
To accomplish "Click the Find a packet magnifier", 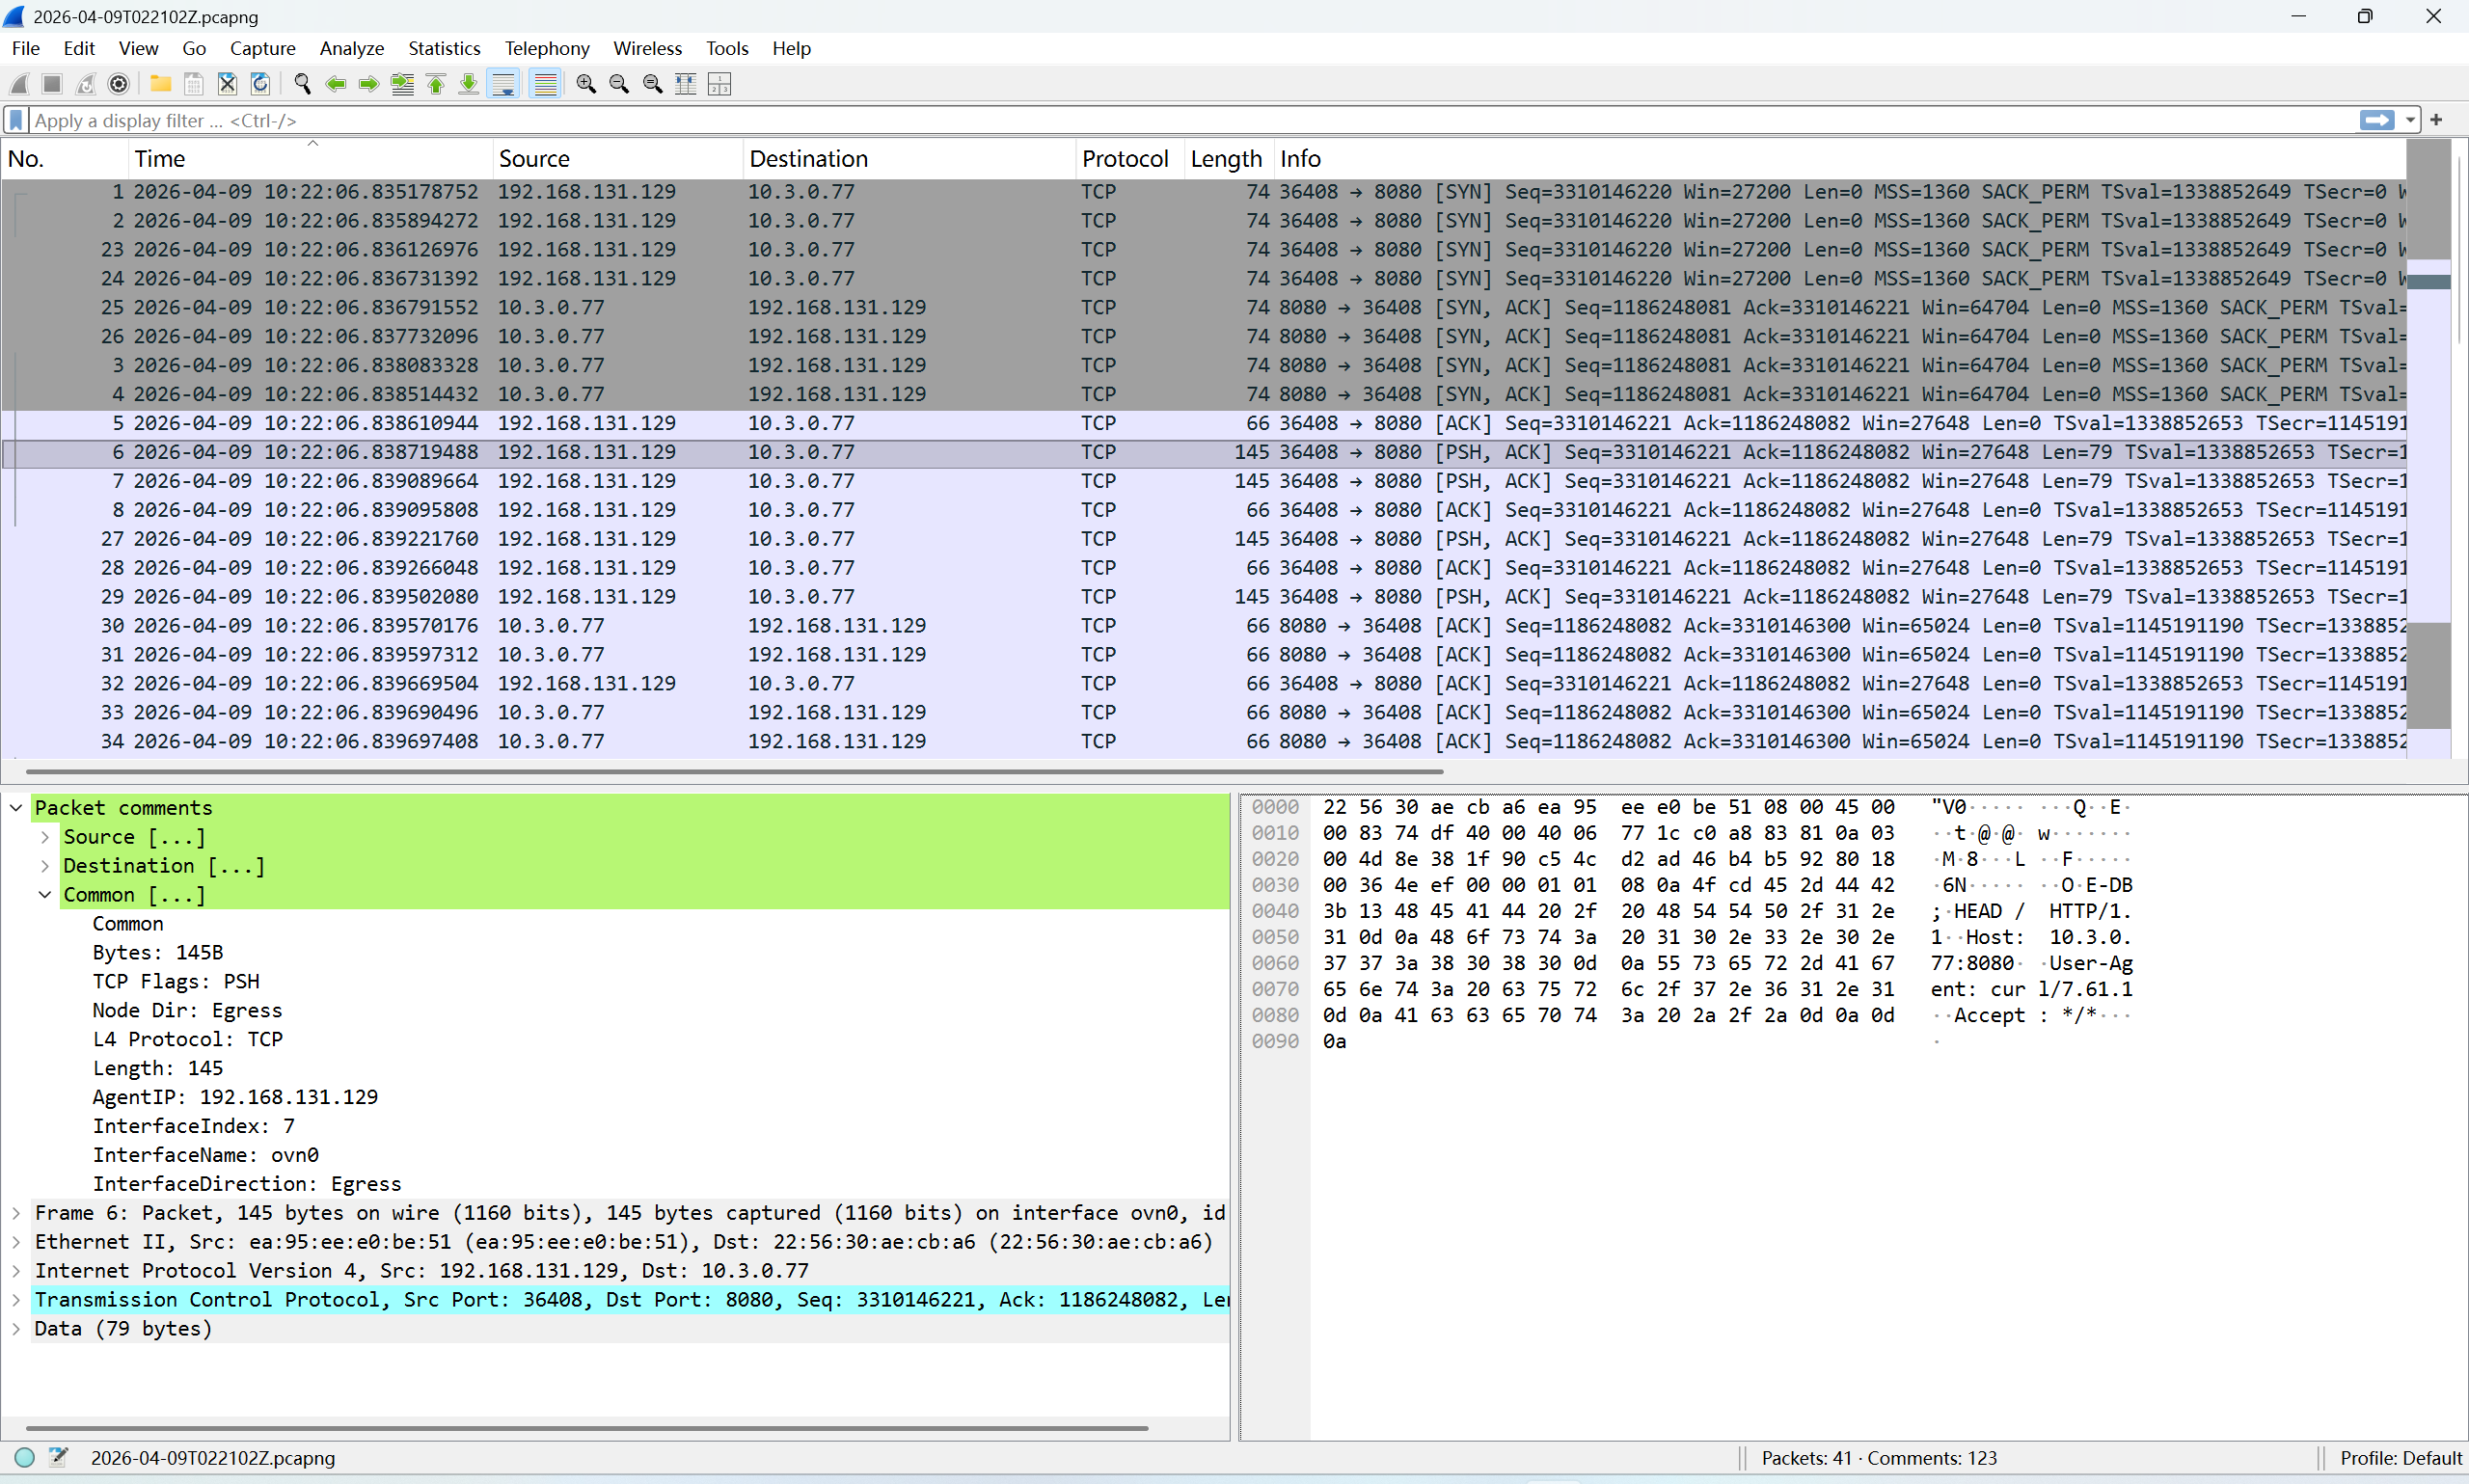I will tap(302, 84).
